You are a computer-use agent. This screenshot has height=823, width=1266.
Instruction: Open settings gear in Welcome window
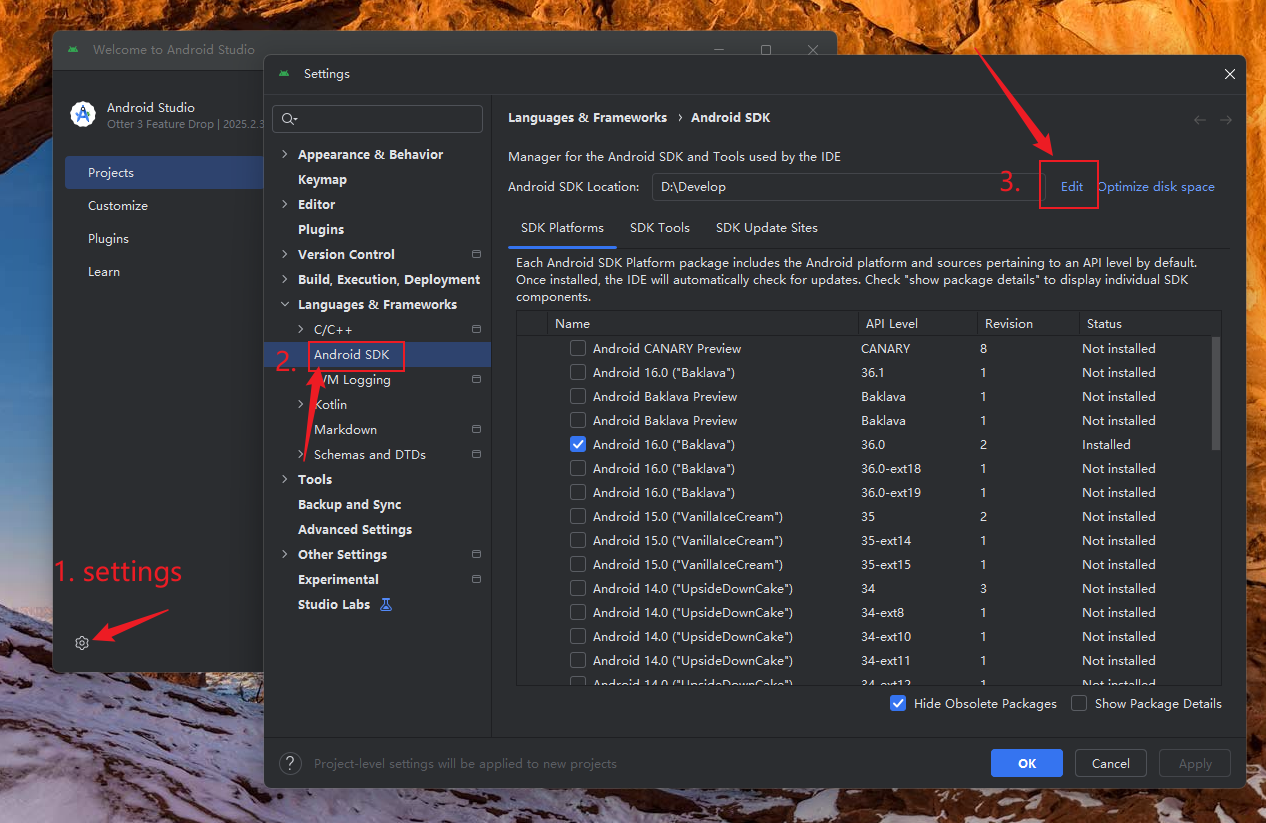tap(82, 643)
